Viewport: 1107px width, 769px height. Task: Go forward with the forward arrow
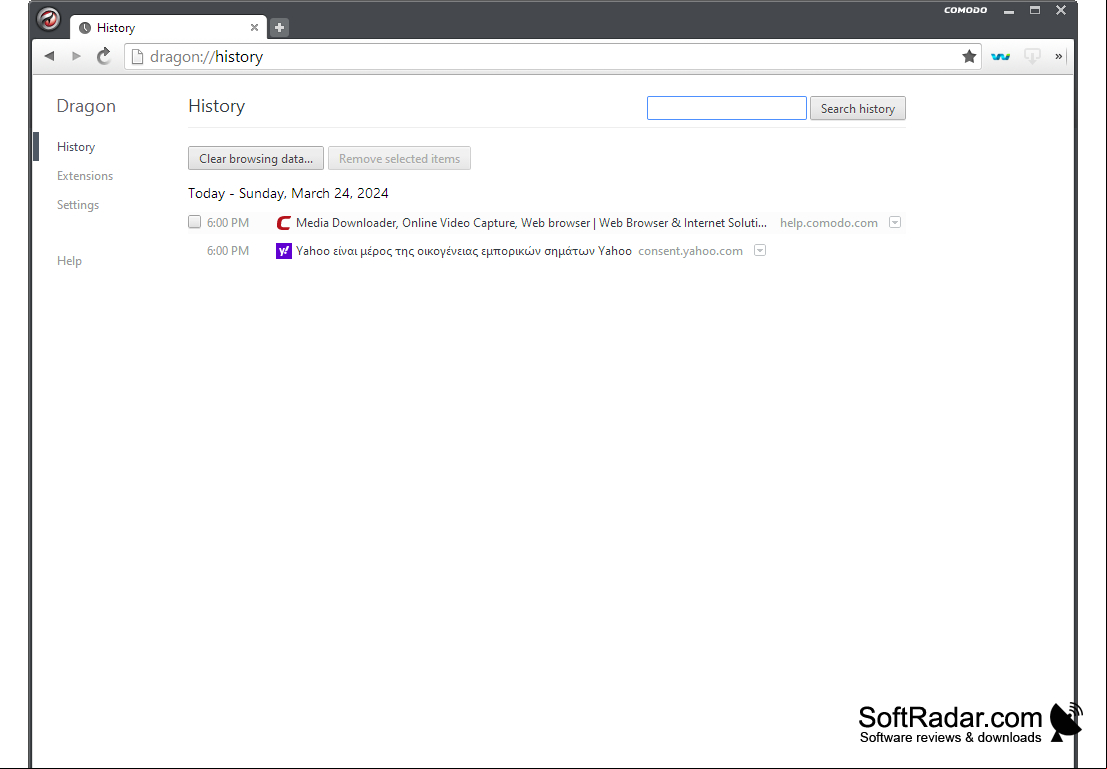pyautogui.click(x=76, y=56)
